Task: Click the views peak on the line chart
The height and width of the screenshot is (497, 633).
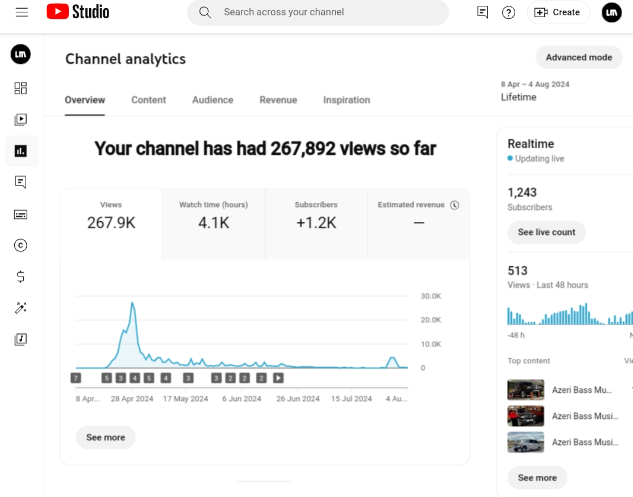Action: pyautogui.click(x=132, y=303)
